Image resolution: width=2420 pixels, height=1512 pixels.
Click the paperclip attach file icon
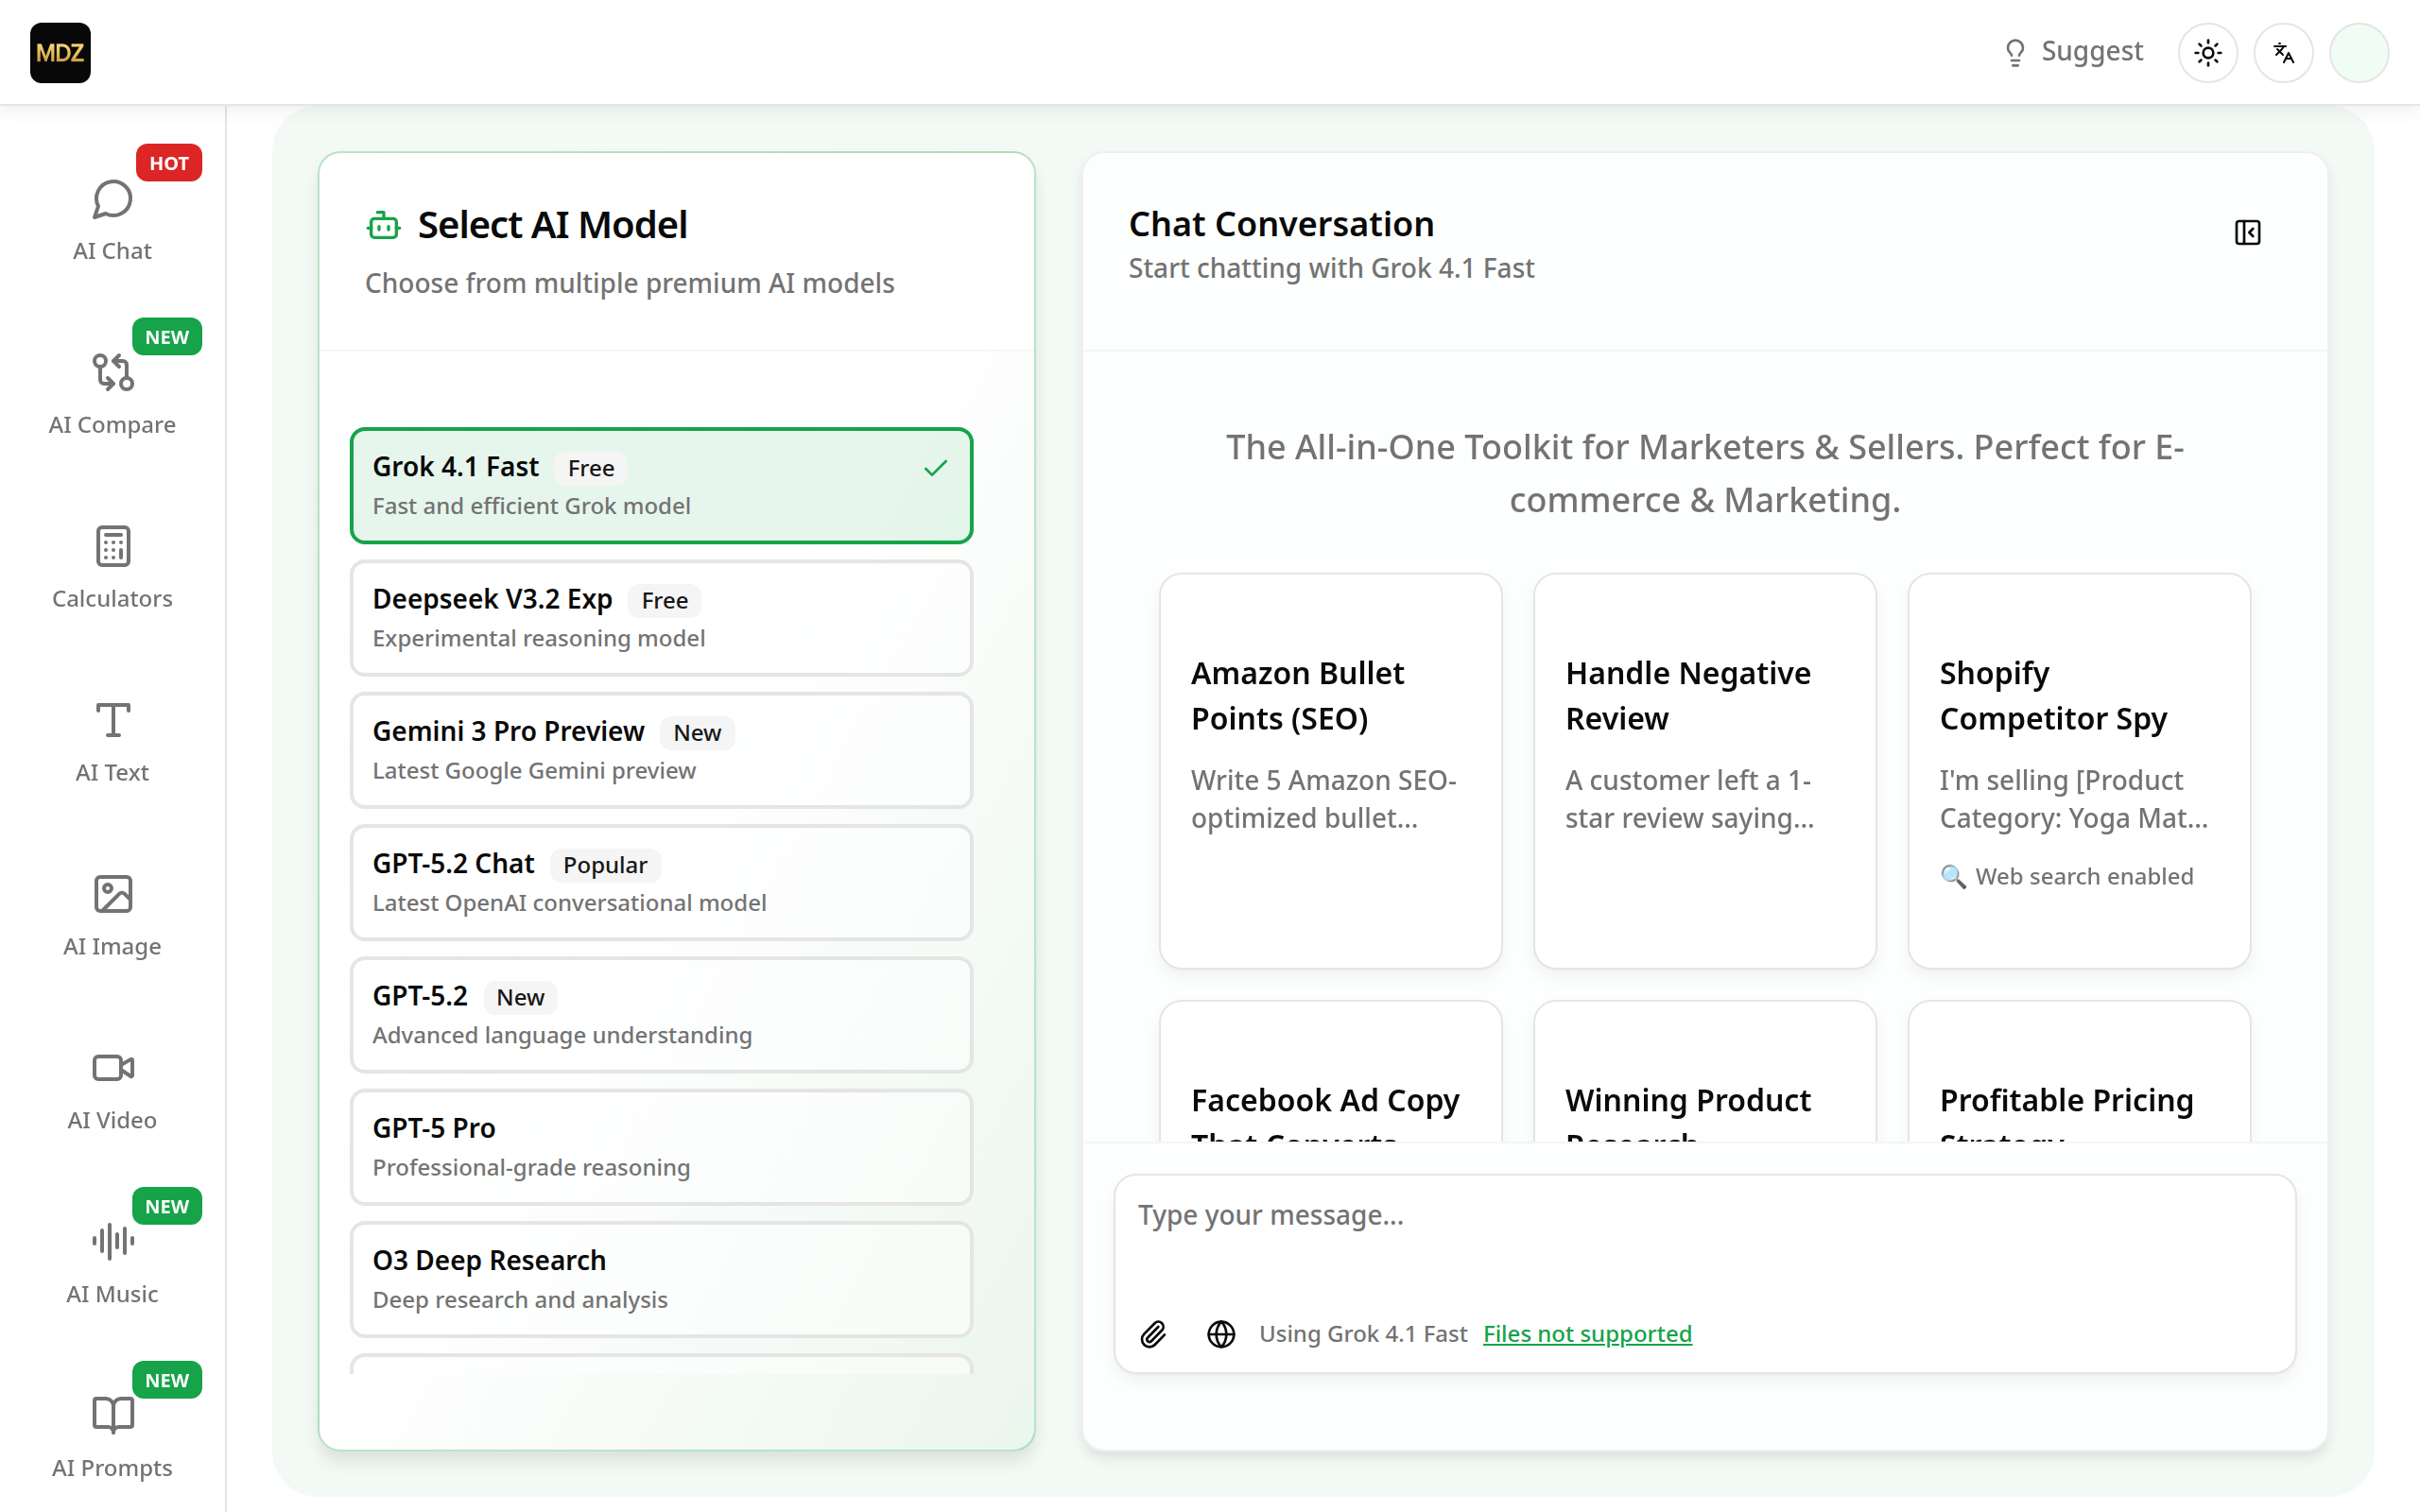pyautogui.click(x=1153, y=1334)
